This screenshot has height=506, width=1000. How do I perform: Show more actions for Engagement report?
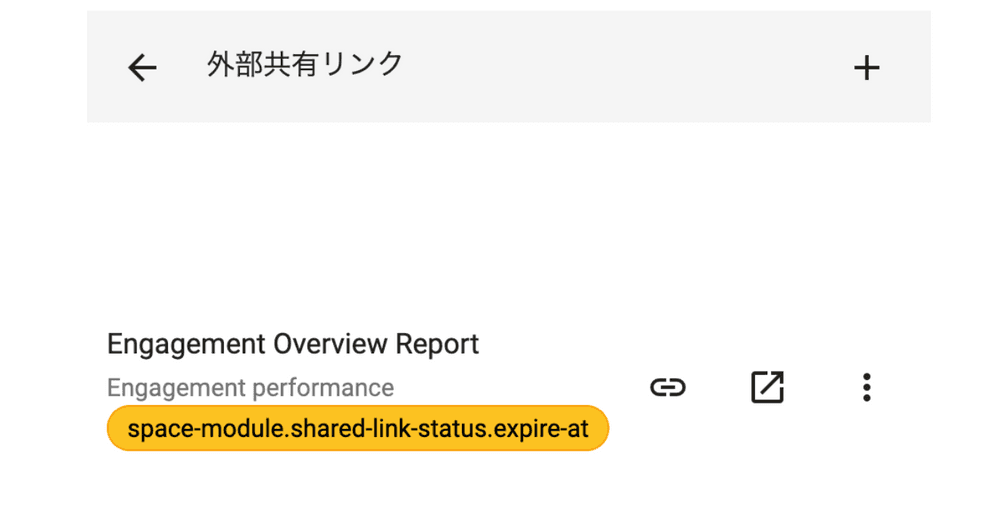point(866,387)
